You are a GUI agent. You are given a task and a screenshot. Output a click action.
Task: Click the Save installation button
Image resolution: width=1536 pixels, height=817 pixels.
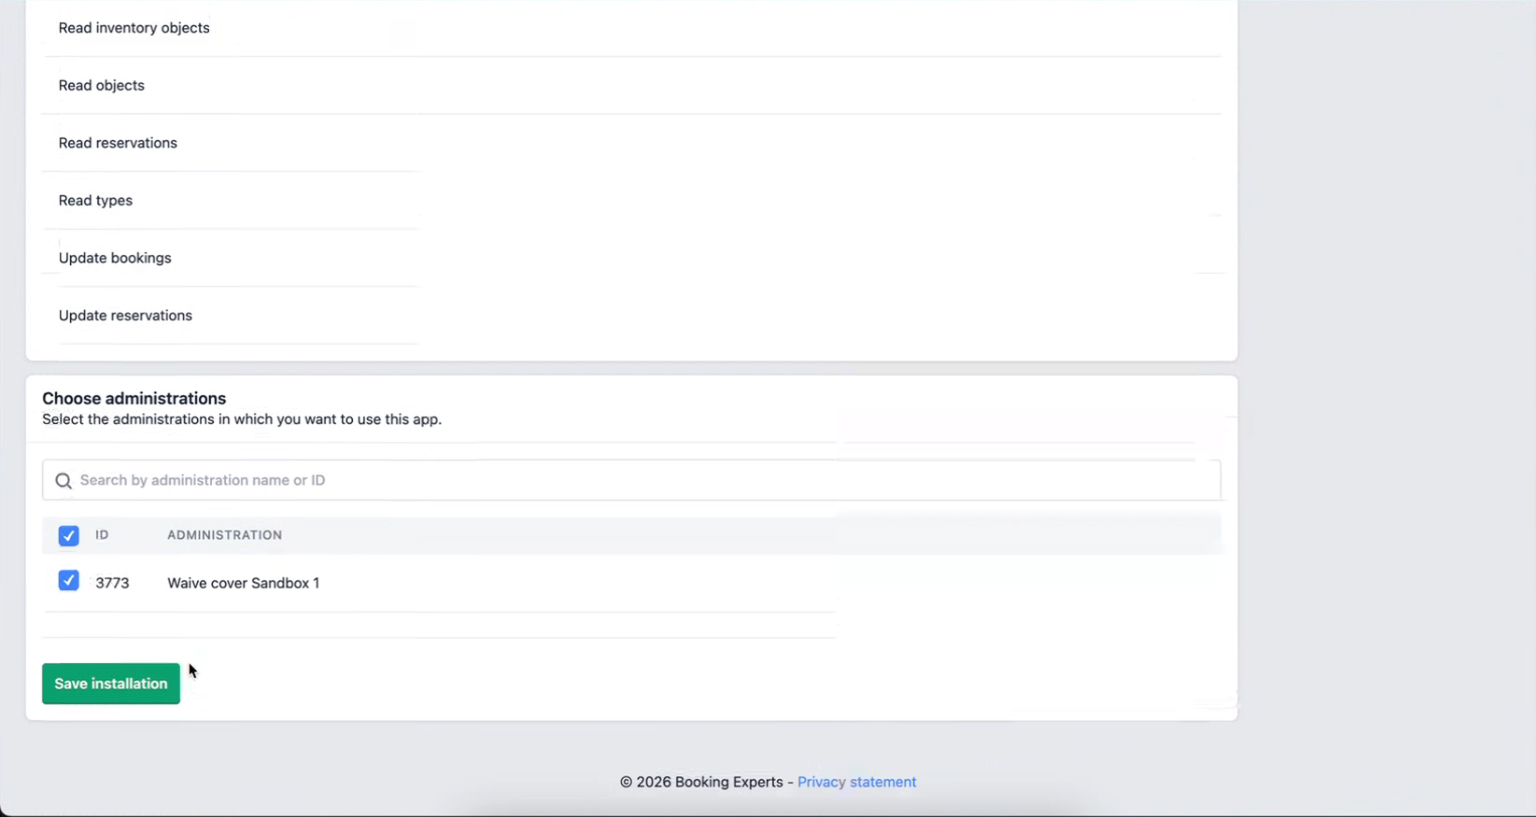coord(111,684)
